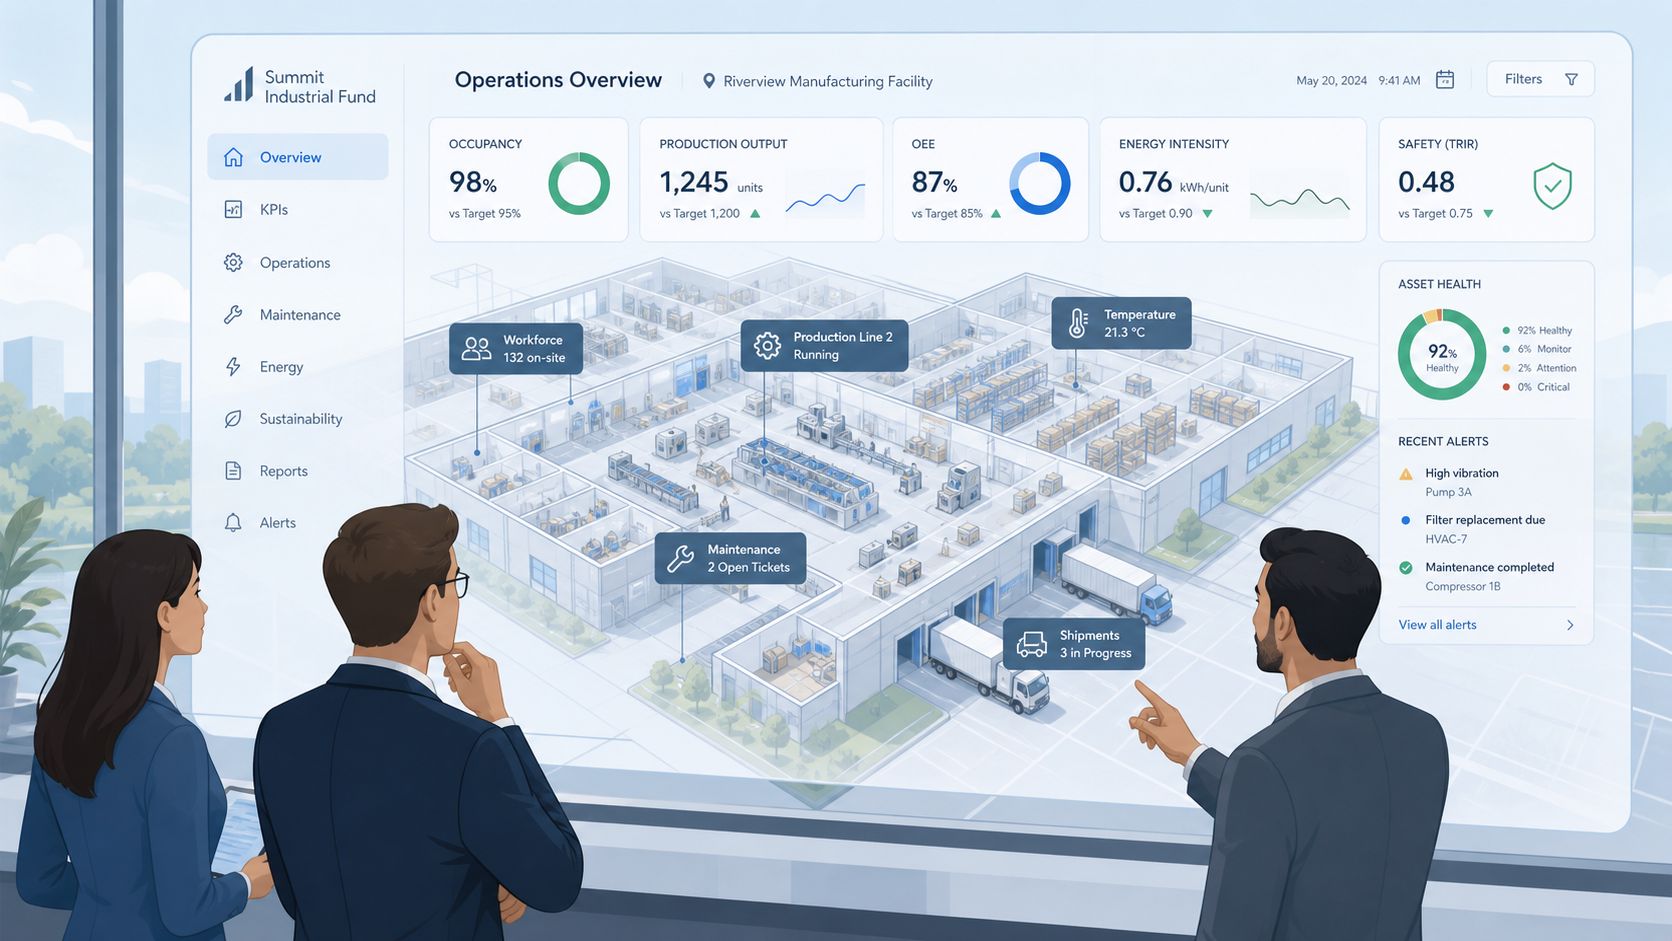This screenshot has width=1672, height=941.
Task: Click the Asset Health 92% ring chart
Action: pyautogui.click(x=1442, y=354)
